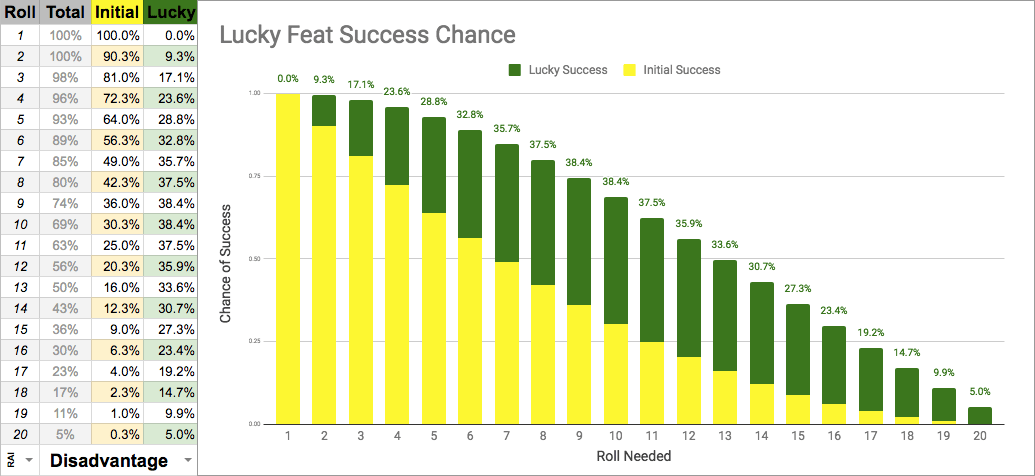The height and width of the screenshot is (476, 1035).
Task: Select the Roll column header
Action: (x=21, y=12)
